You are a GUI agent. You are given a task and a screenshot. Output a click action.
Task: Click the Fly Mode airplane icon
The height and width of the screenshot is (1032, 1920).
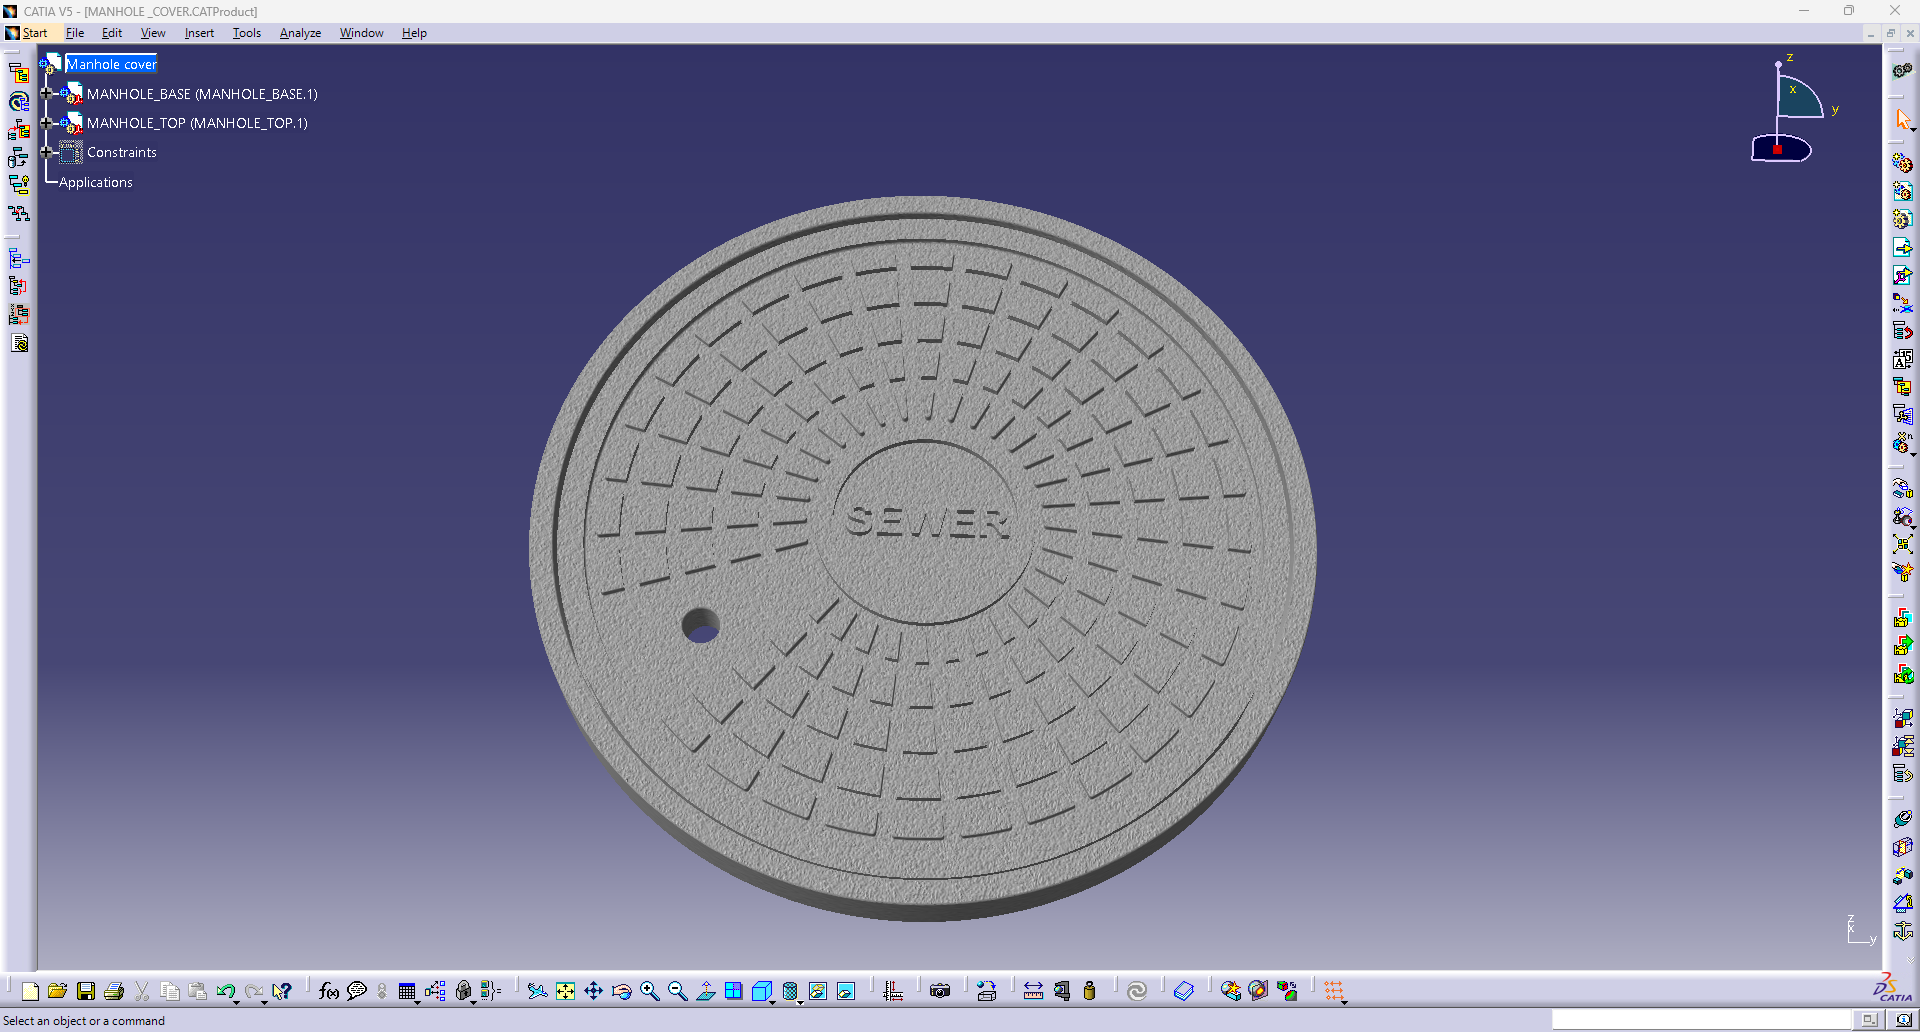coord(537,991)
